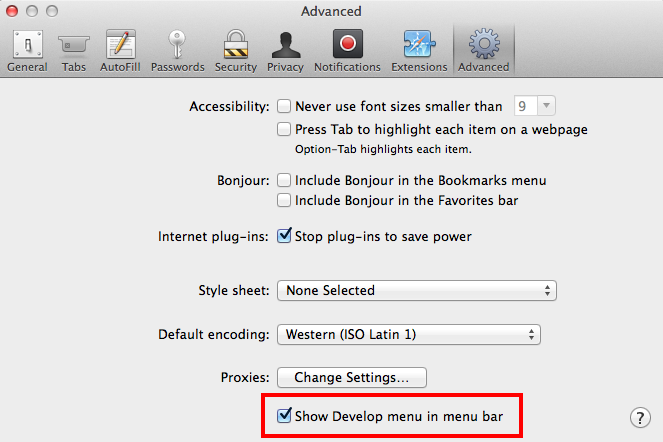Enable Never use font sizes smaller than
Image resolution: width=663 pixels, height=442 pixels.
click(x=284, y=106)
